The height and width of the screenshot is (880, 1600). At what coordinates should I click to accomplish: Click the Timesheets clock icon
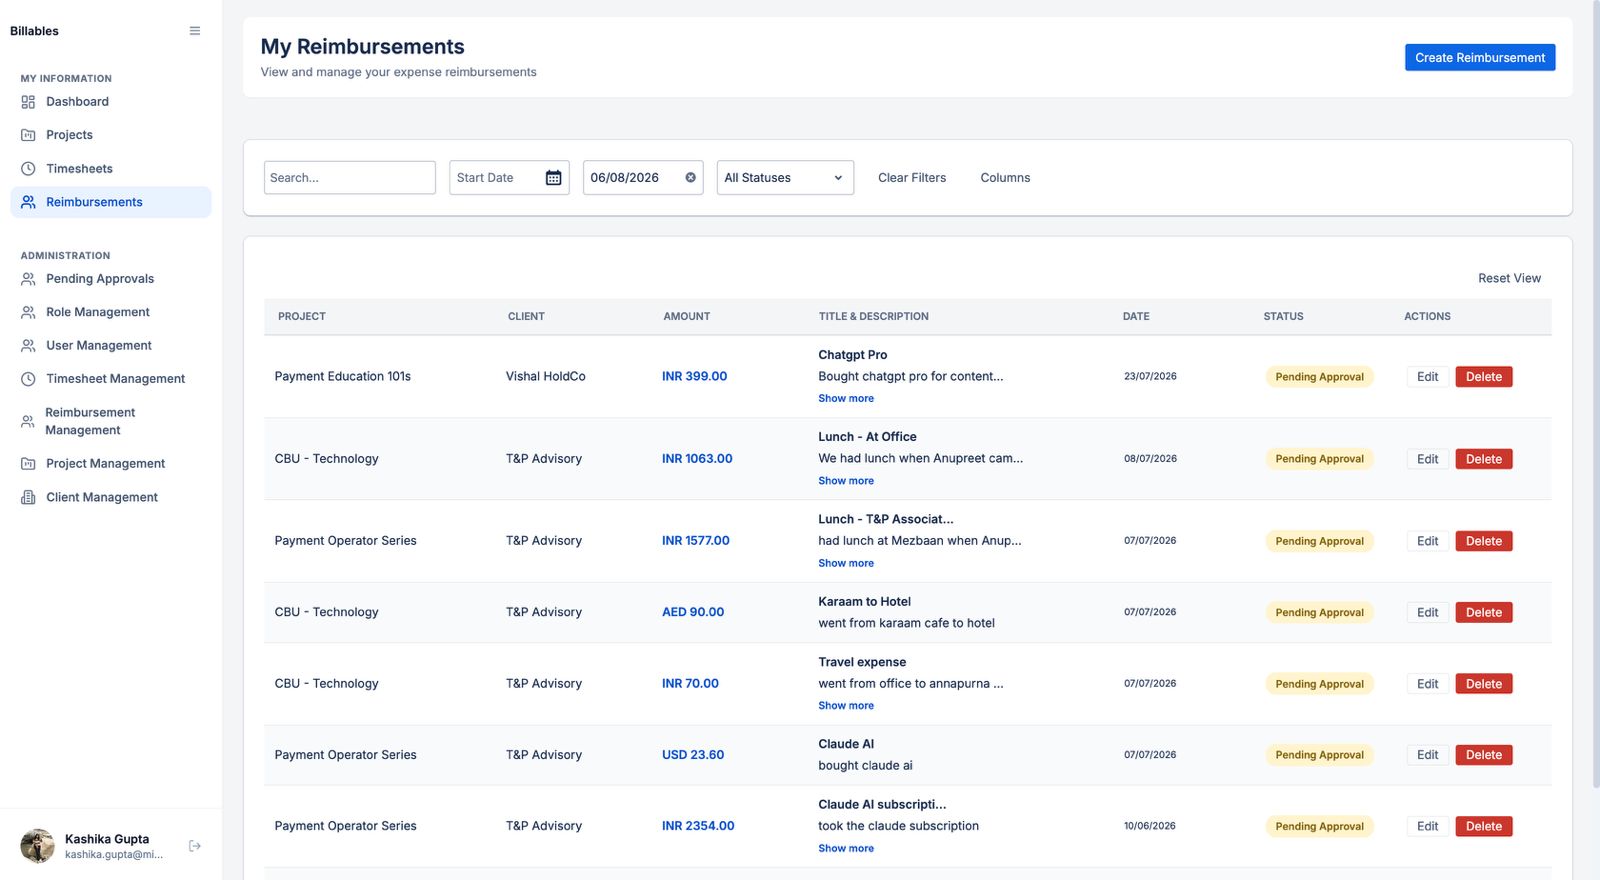(x=28, y=169)
